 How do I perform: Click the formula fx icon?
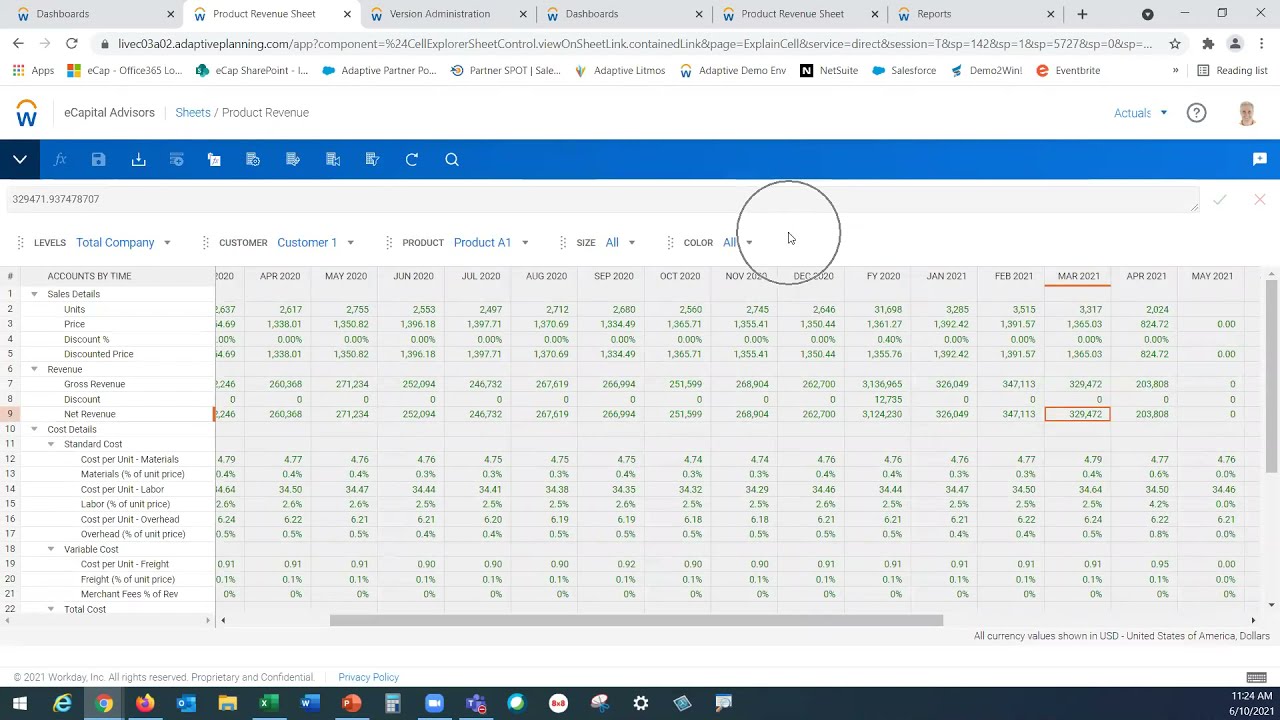pos(60,159)
